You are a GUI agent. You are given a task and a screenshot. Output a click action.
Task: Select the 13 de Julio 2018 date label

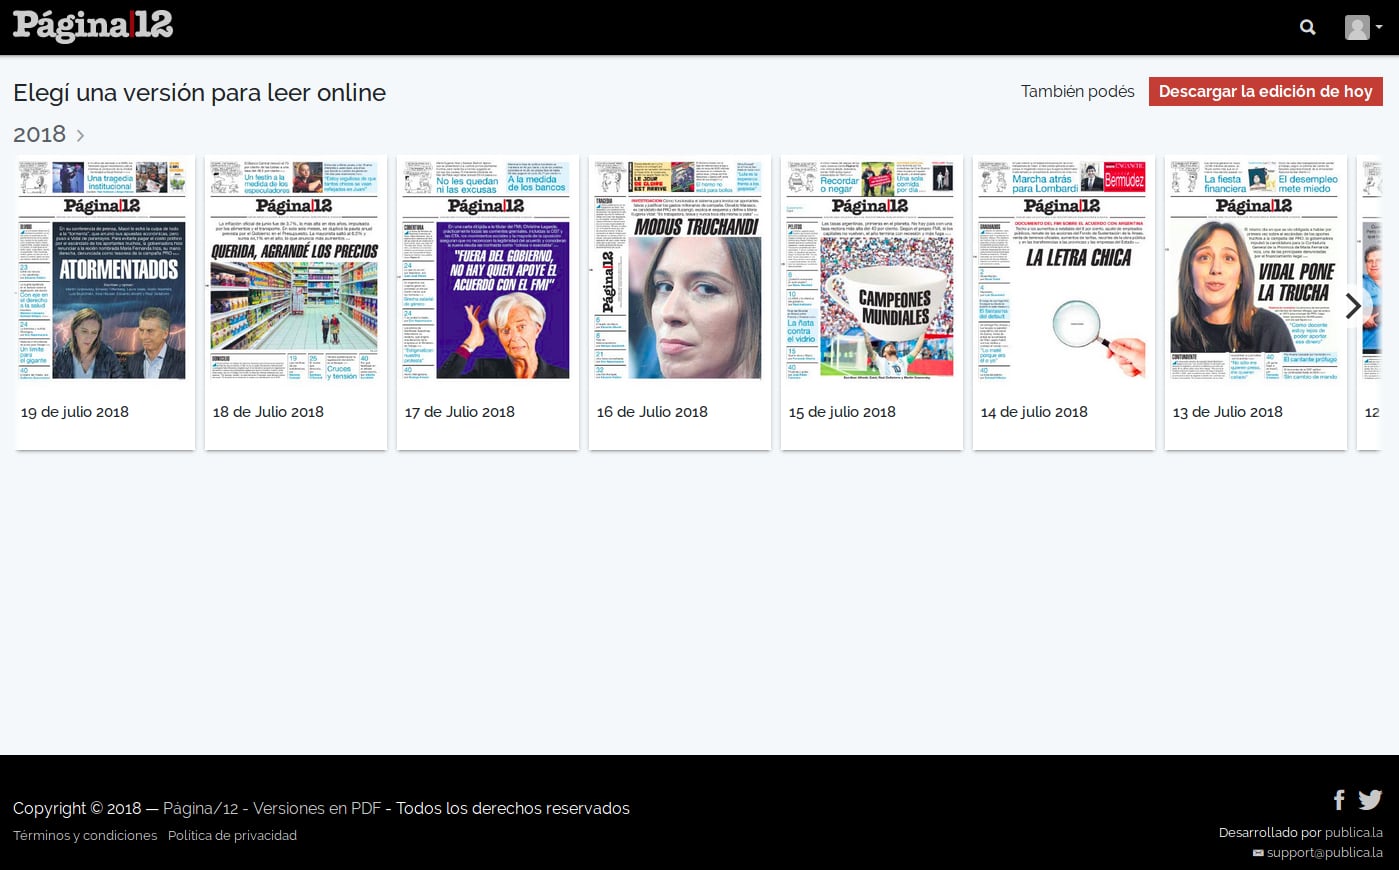pyautogui.click(x=1227, y=412)
